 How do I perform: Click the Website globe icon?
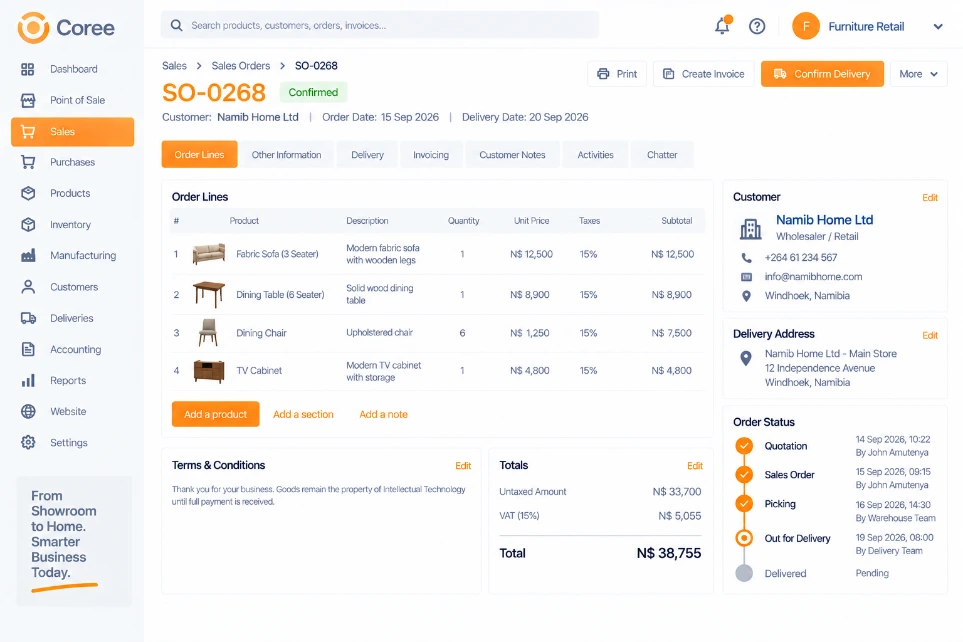pyautogui.click(x=28, y=411)
